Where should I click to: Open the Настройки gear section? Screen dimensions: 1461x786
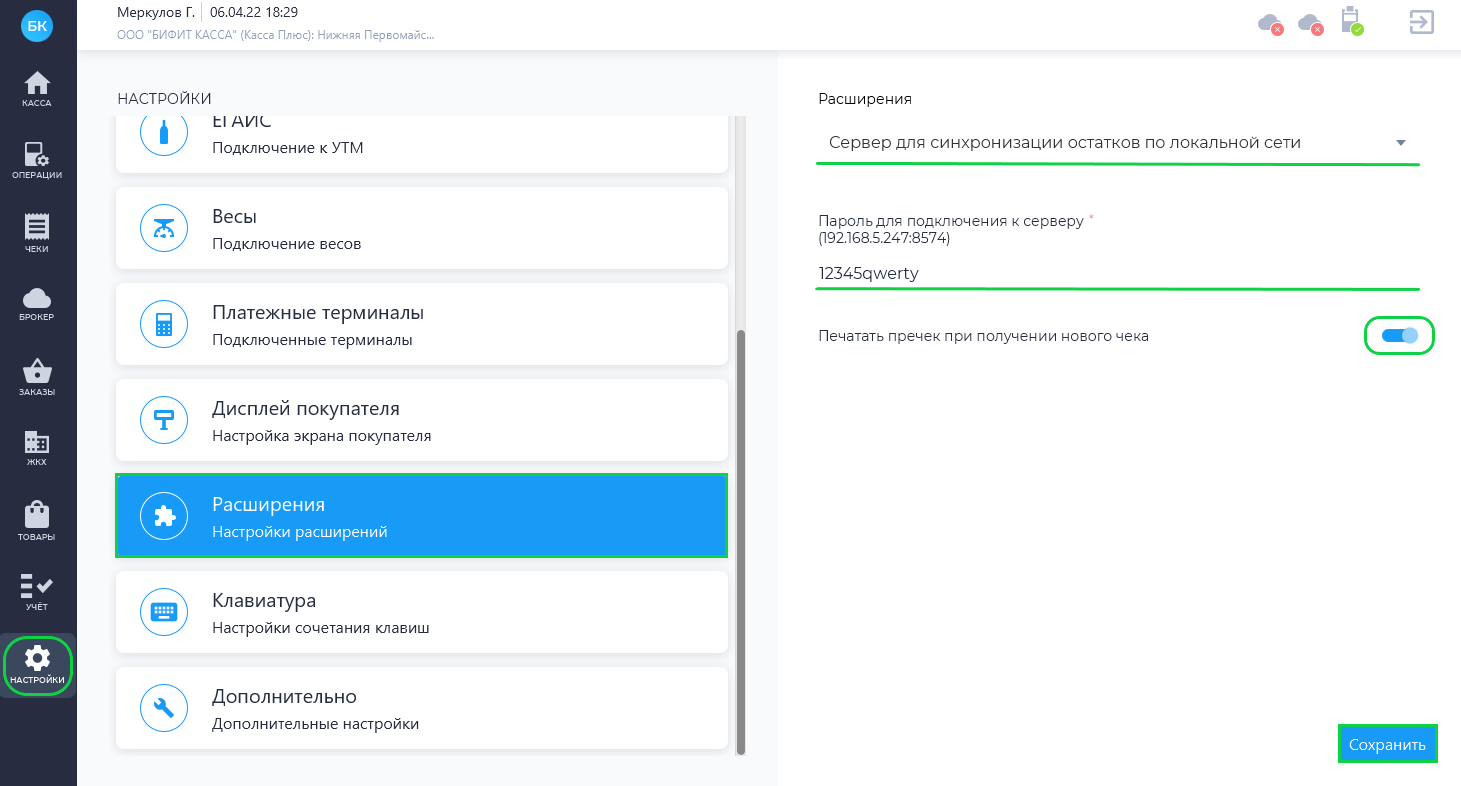[x=38, y=665]
